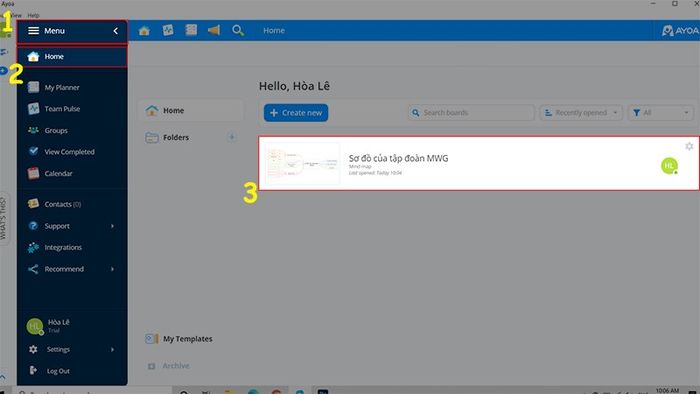Viewport: 700px width, 394px height.
Task: Open the Team Pulse icon in top toolbar
Action: [168, 30]
